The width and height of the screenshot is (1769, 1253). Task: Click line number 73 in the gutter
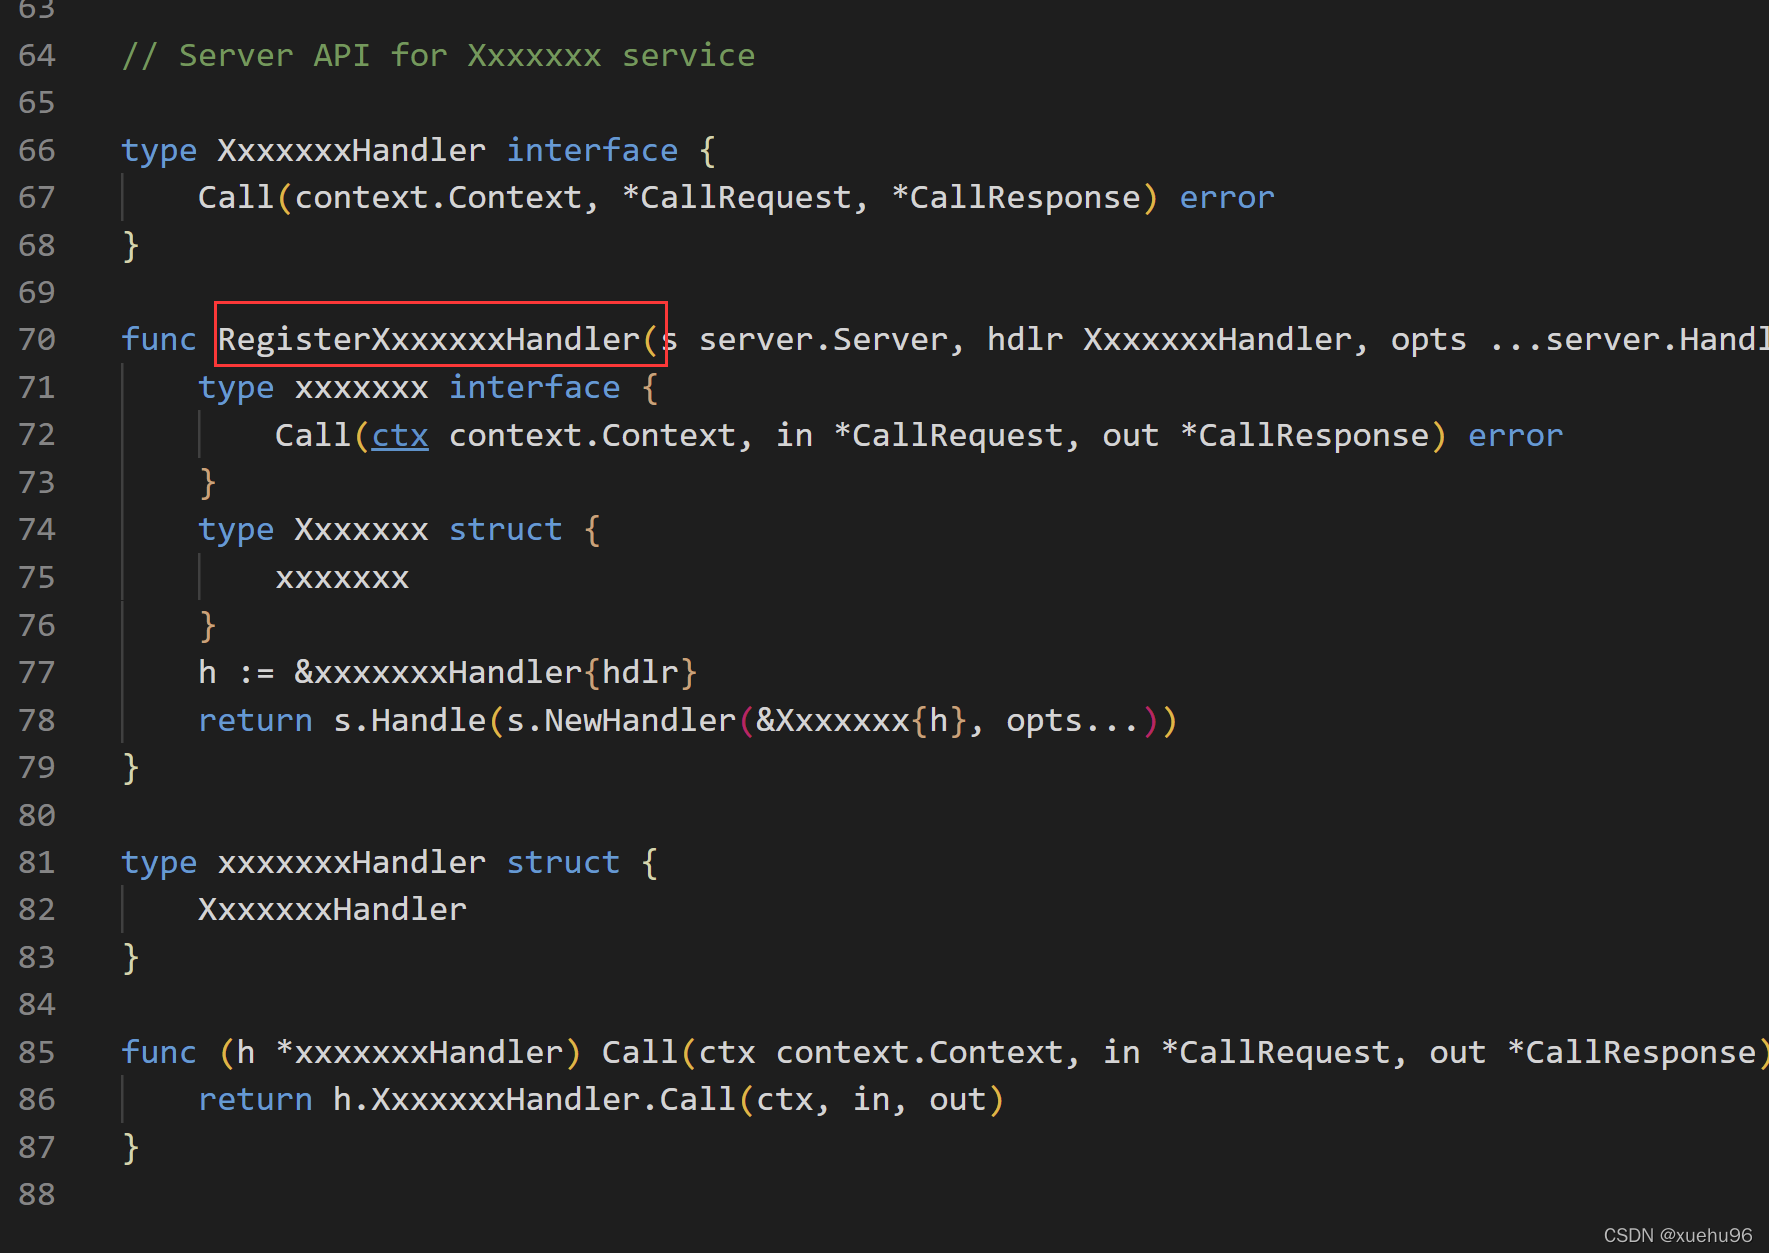point(37,482)
